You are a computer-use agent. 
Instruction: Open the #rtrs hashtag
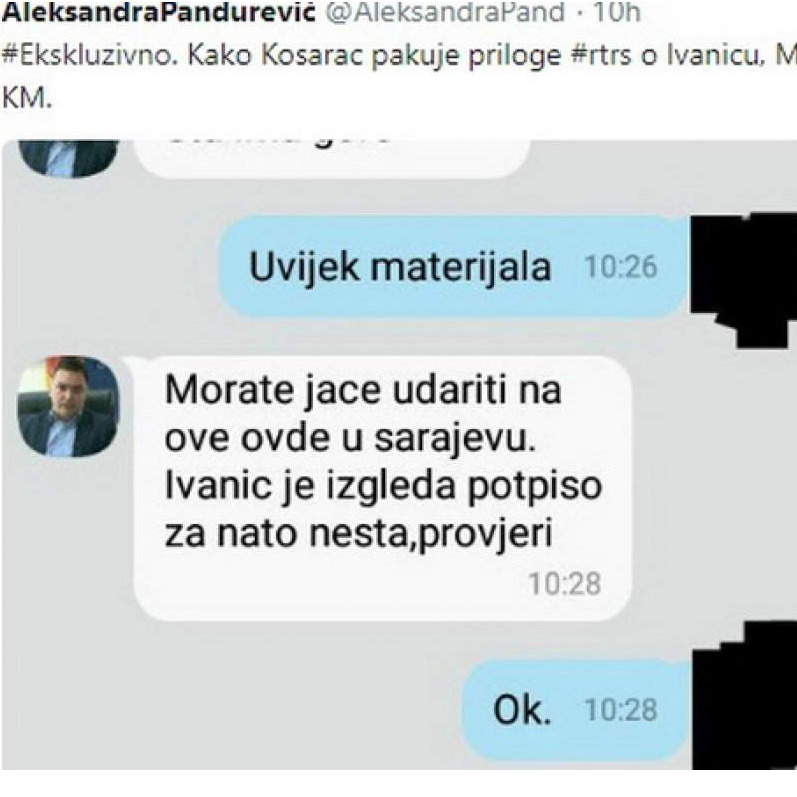602,56
